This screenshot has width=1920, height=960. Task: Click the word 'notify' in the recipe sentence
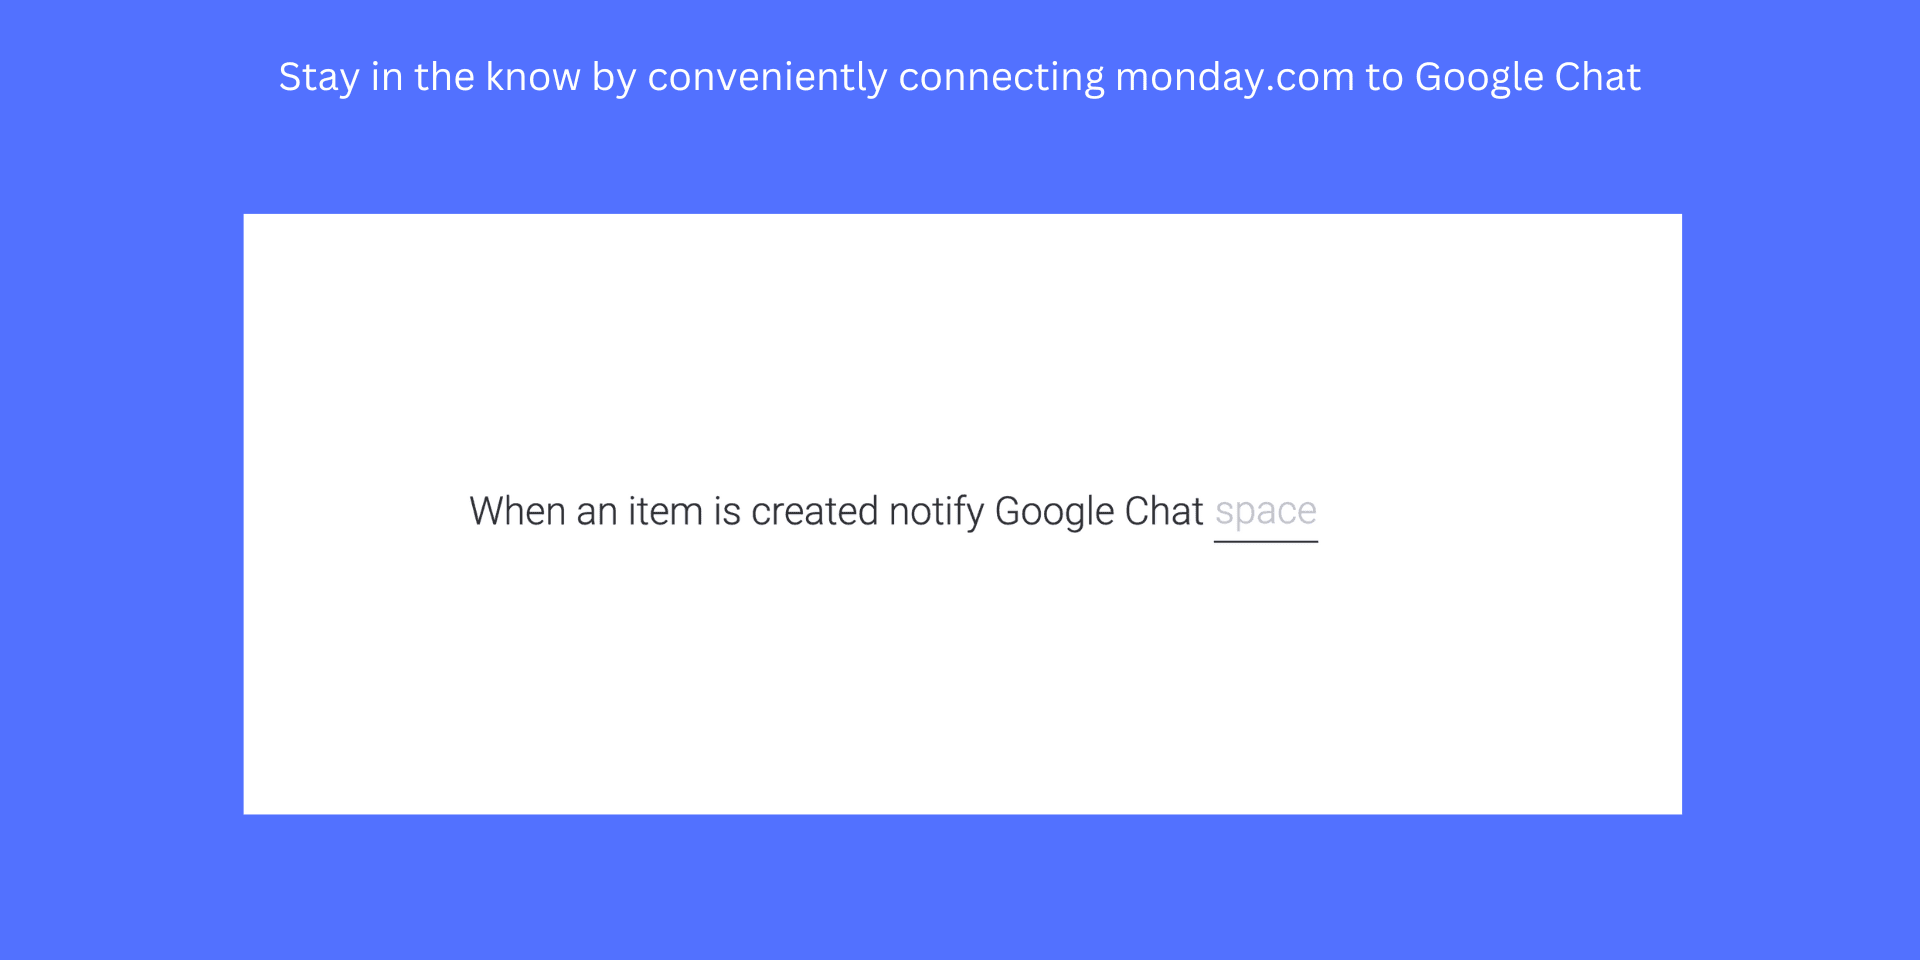point(937,513)
